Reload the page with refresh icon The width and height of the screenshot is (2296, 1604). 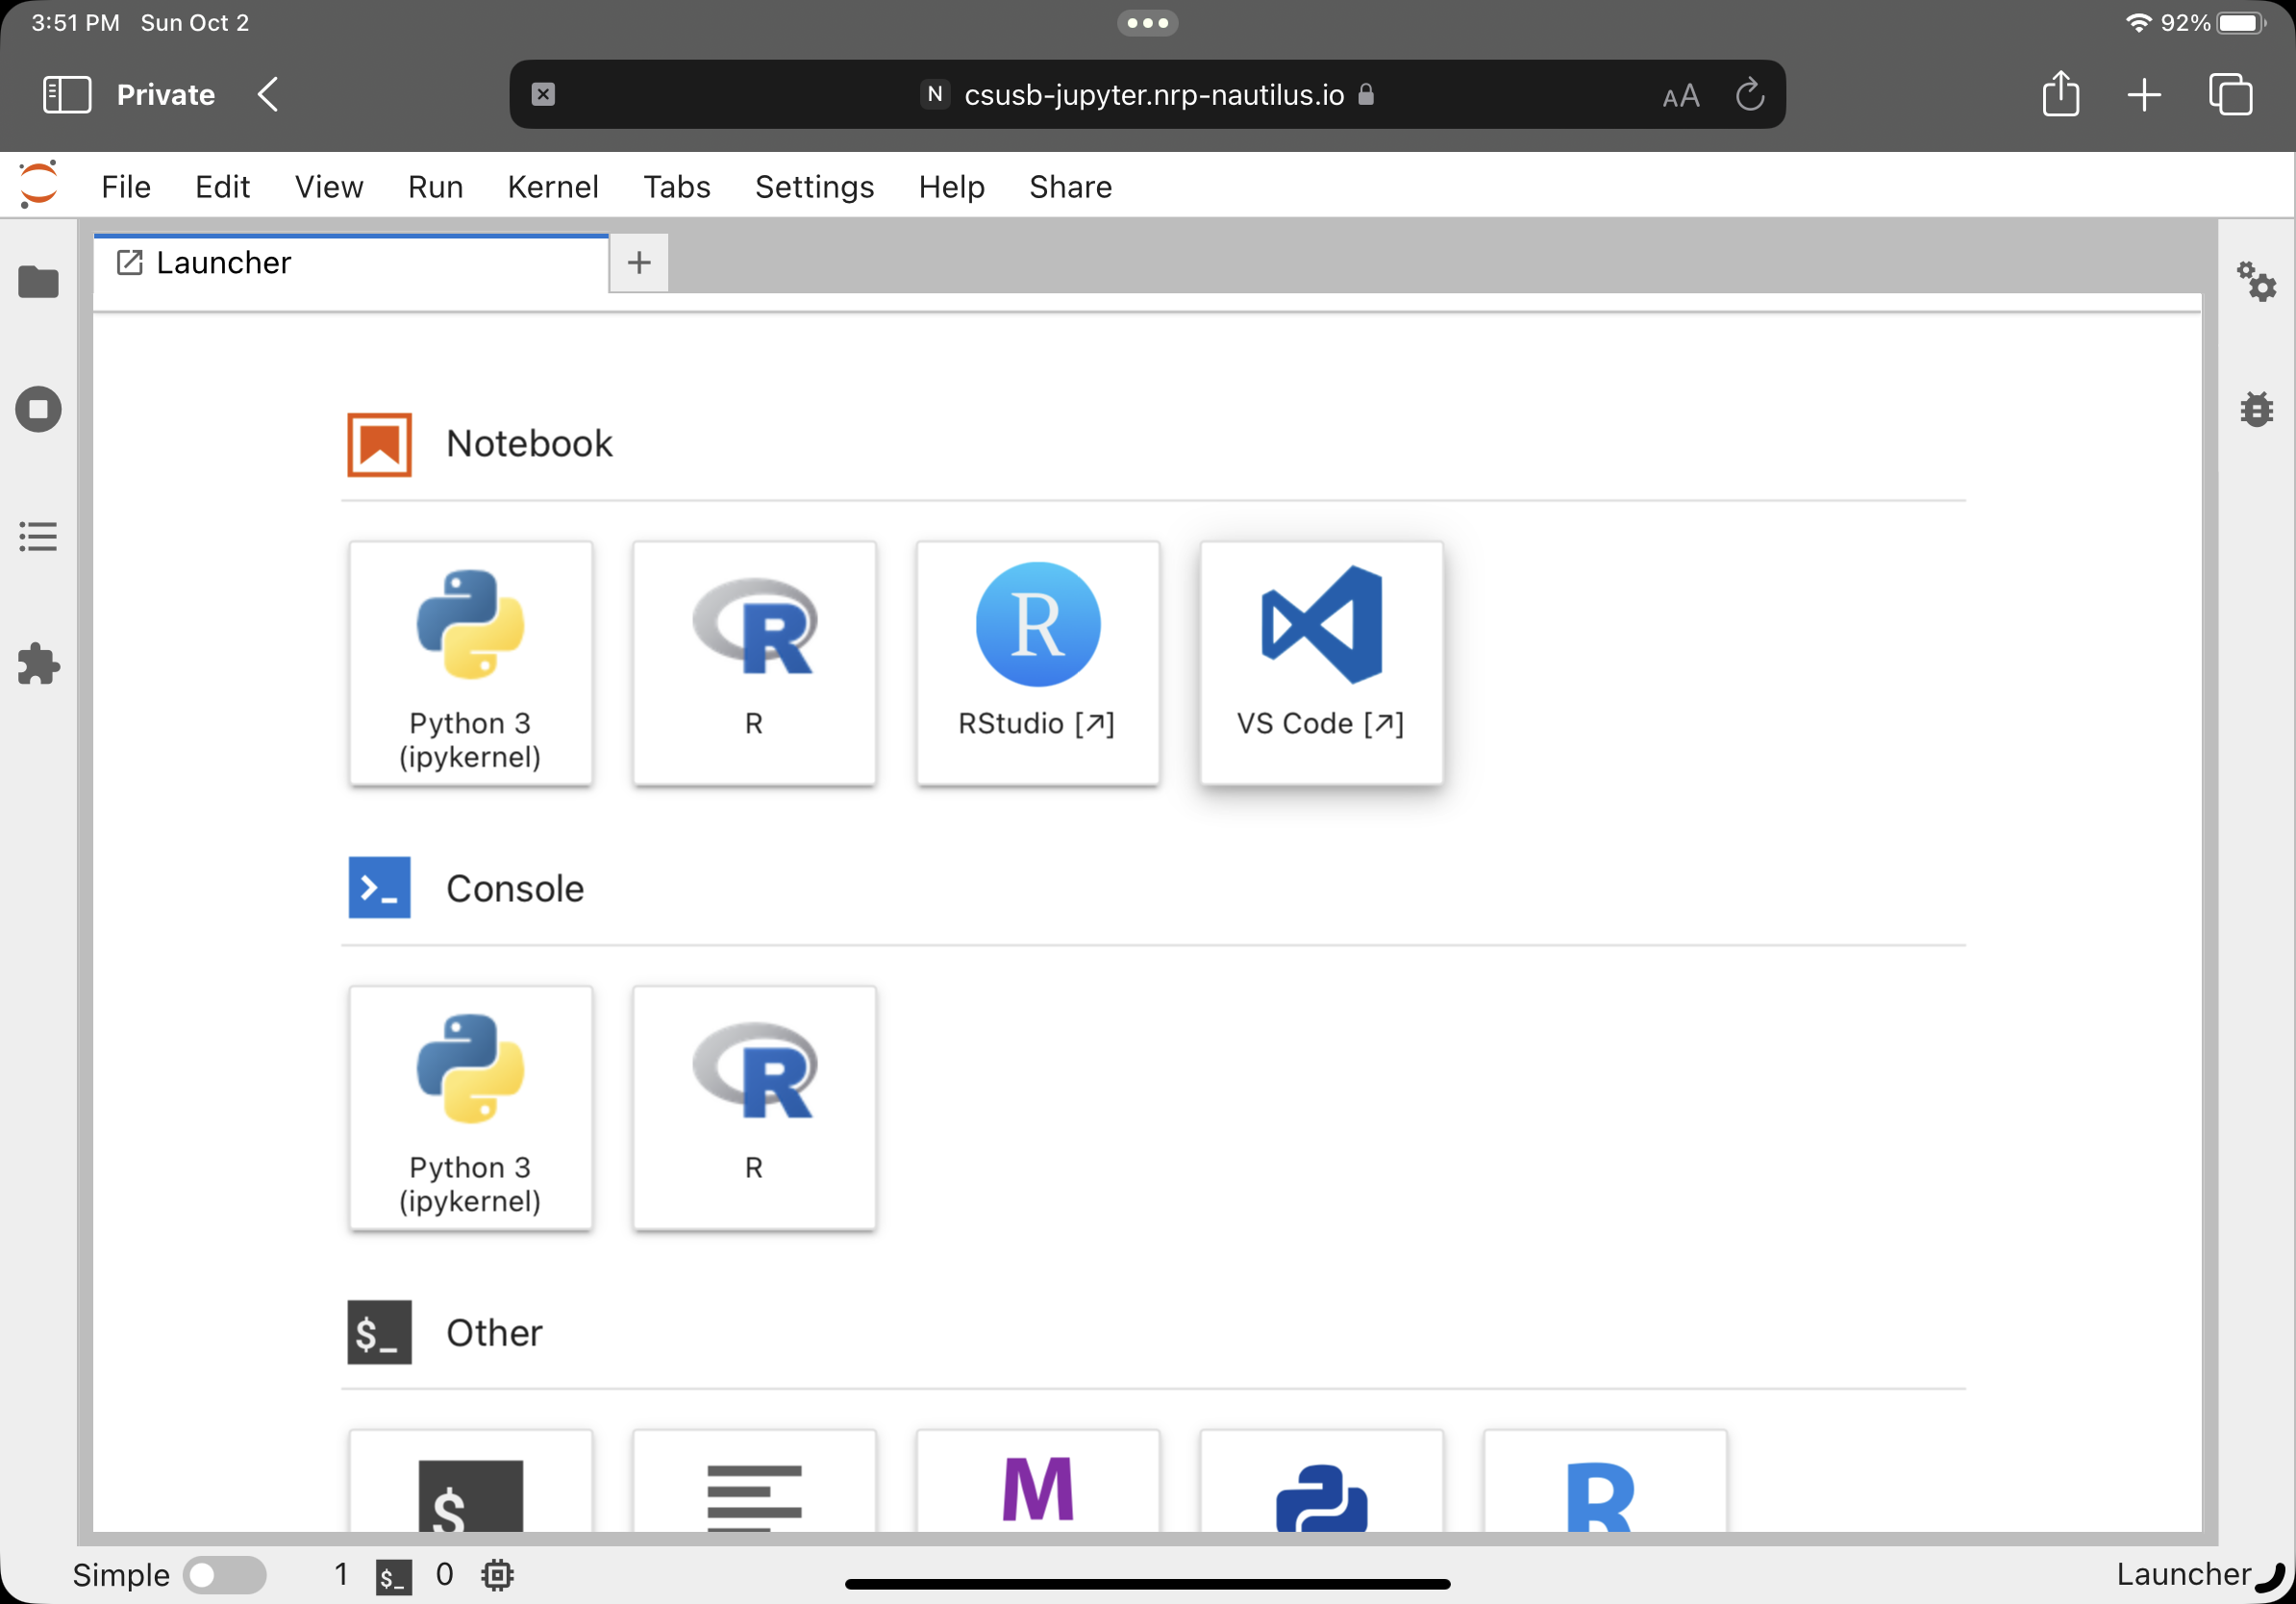pos(1749,95)
